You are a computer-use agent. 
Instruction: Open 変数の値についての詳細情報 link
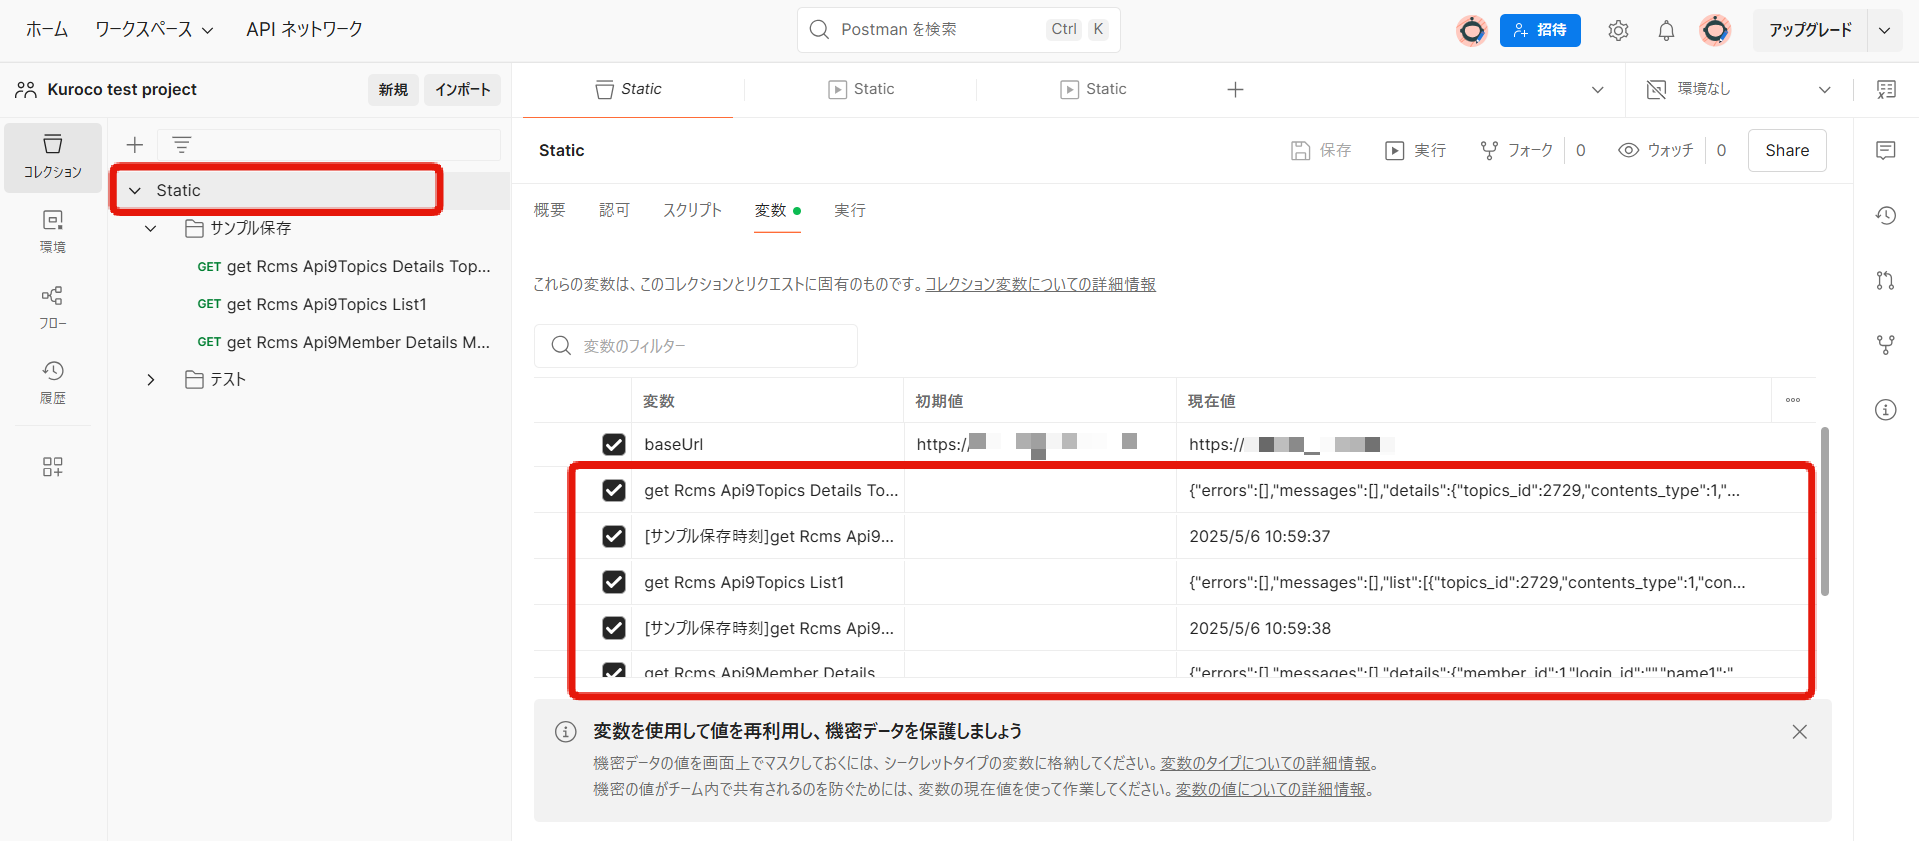1270,789
